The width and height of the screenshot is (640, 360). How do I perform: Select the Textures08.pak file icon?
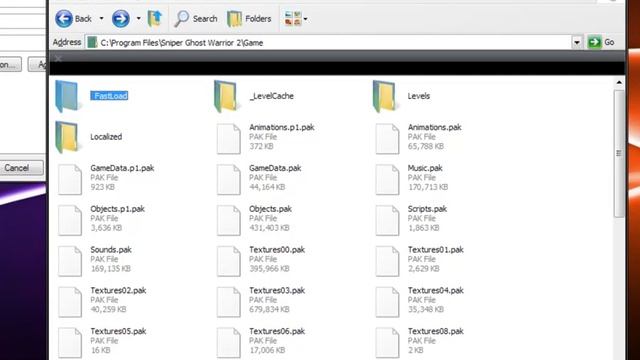click(387, 343)
